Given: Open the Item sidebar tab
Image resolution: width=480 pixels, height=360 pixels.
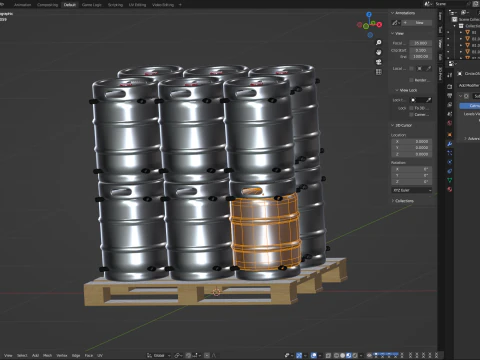Looking at the screenshot, I should (x=440, y=16).
